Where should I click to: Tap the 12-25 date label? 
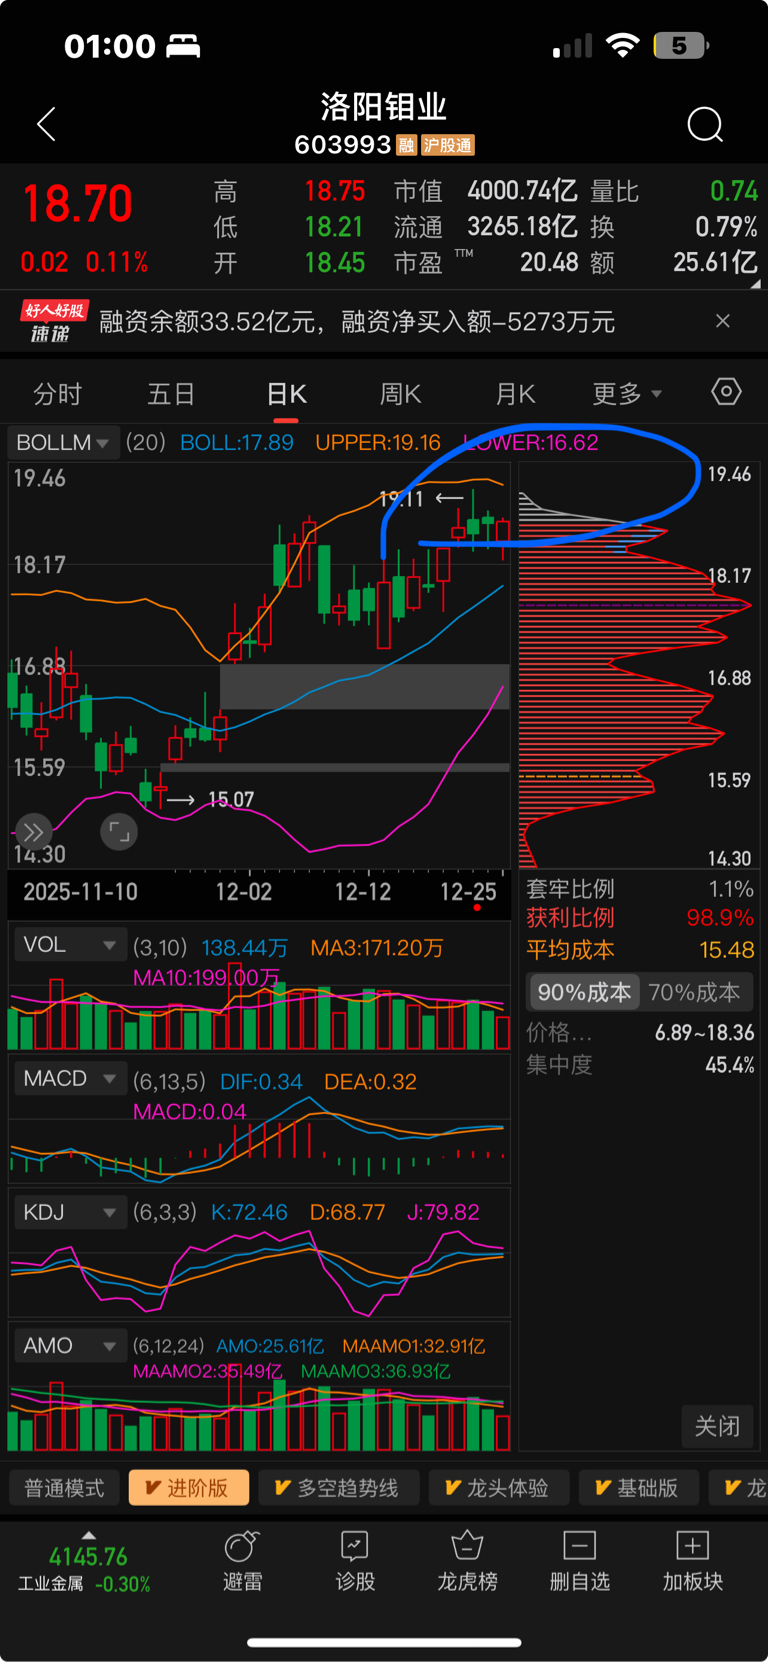[x=468, y=891]
